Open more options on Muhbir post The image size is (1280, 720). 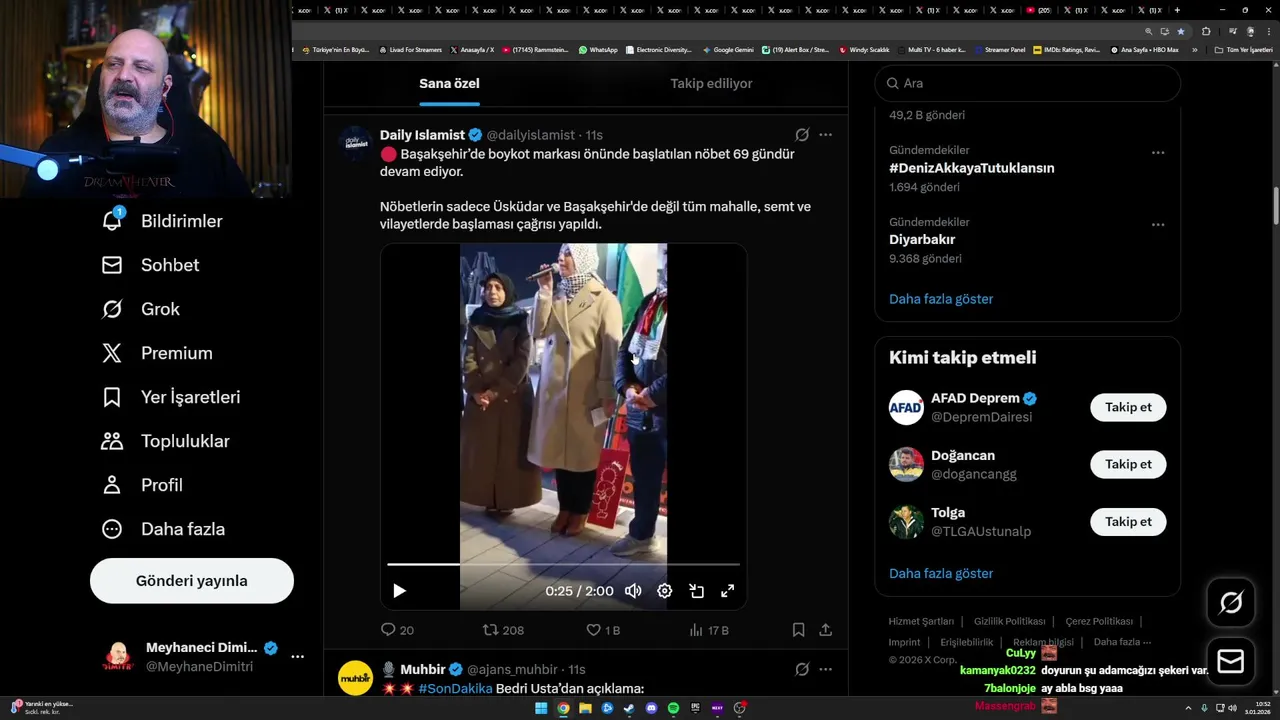pyautogui.click(x=825, y=669)
